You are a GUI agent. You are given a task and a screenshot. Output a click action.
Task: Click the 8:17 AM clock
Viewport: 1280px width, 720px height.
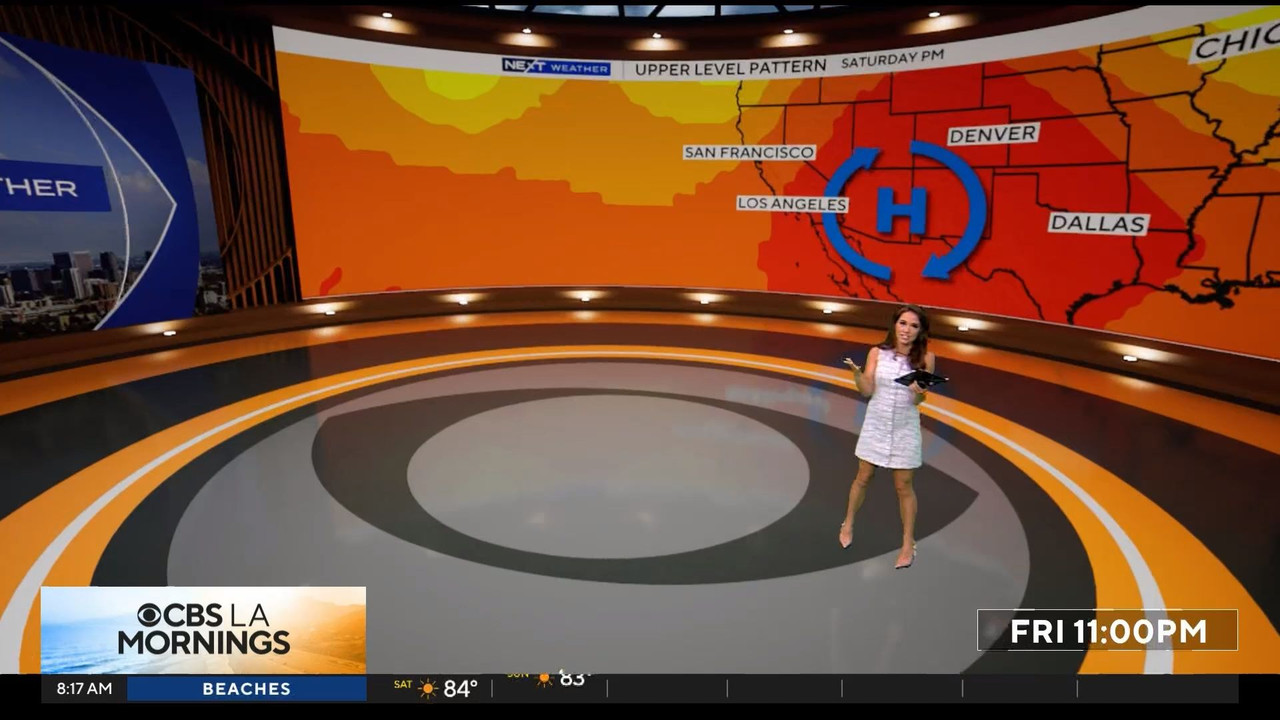click(84, 689)
